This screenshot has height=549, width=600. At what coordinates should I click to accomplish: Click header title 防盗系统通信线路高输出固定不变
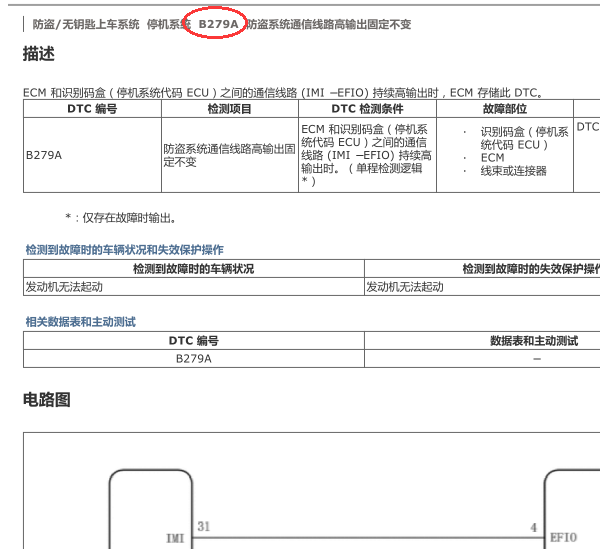(328, 24)
